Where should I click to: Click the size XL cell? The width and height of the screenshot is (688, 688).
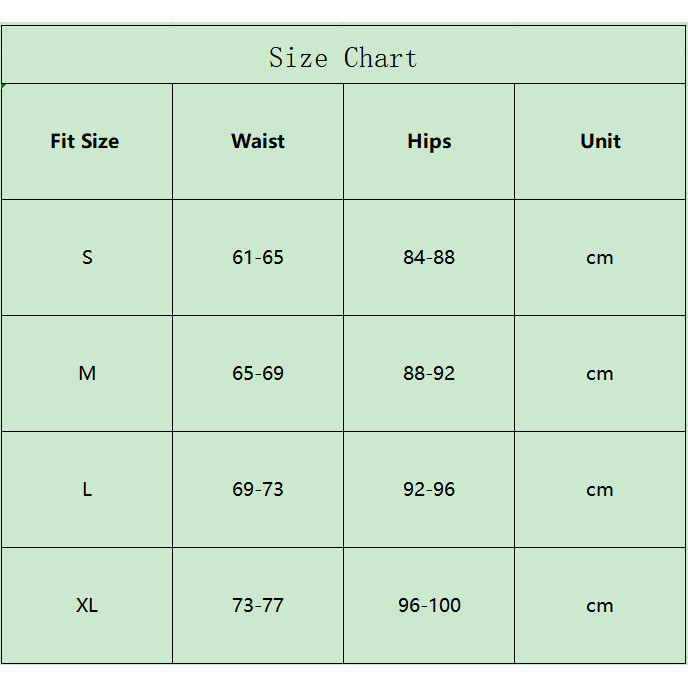pyautogui.click(x=87, y=605)
